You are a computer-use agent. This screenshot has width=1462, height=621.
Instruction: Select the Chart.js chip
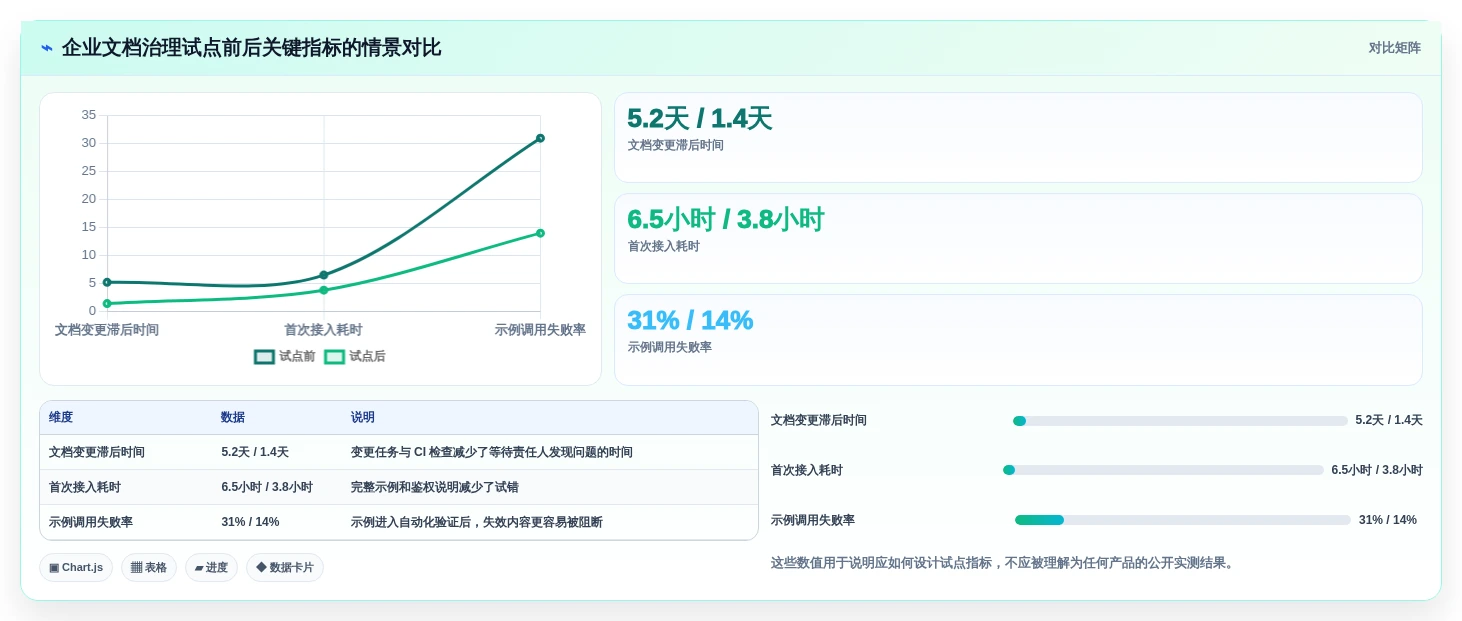(x=76, y=568)
